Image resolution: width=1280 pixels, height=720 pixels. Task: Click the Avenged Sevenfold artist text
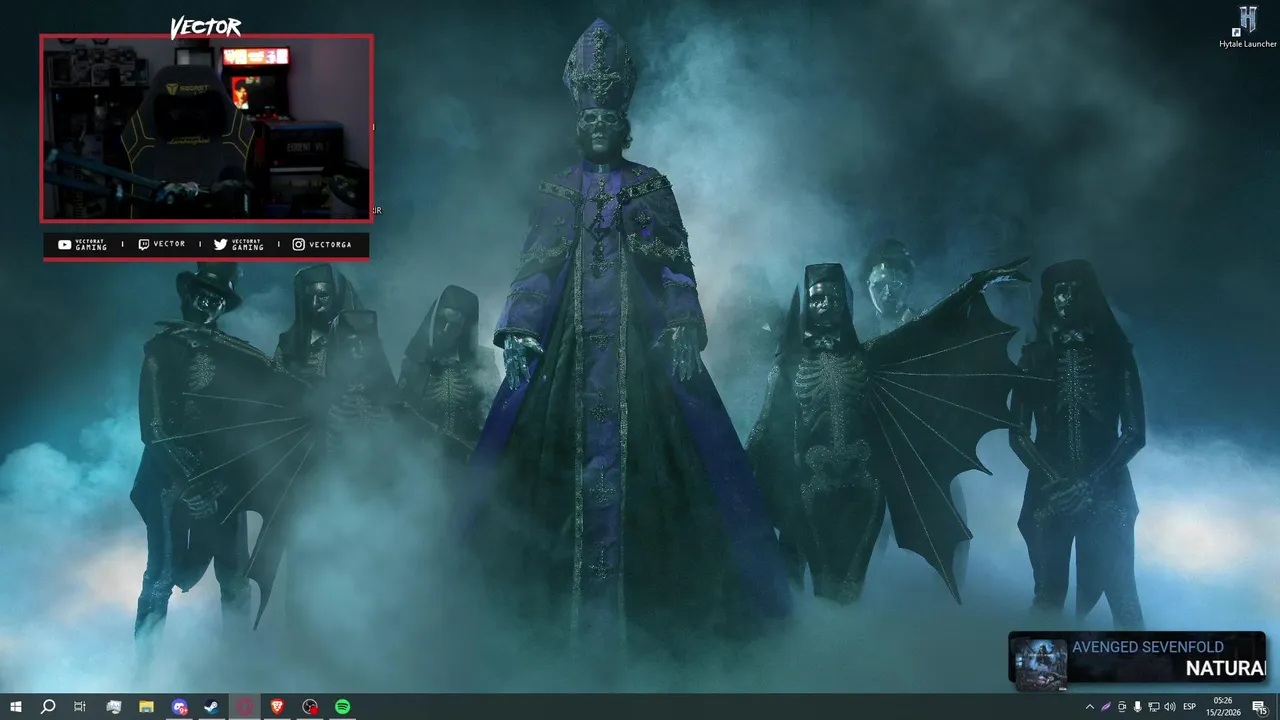[1148, 647]
